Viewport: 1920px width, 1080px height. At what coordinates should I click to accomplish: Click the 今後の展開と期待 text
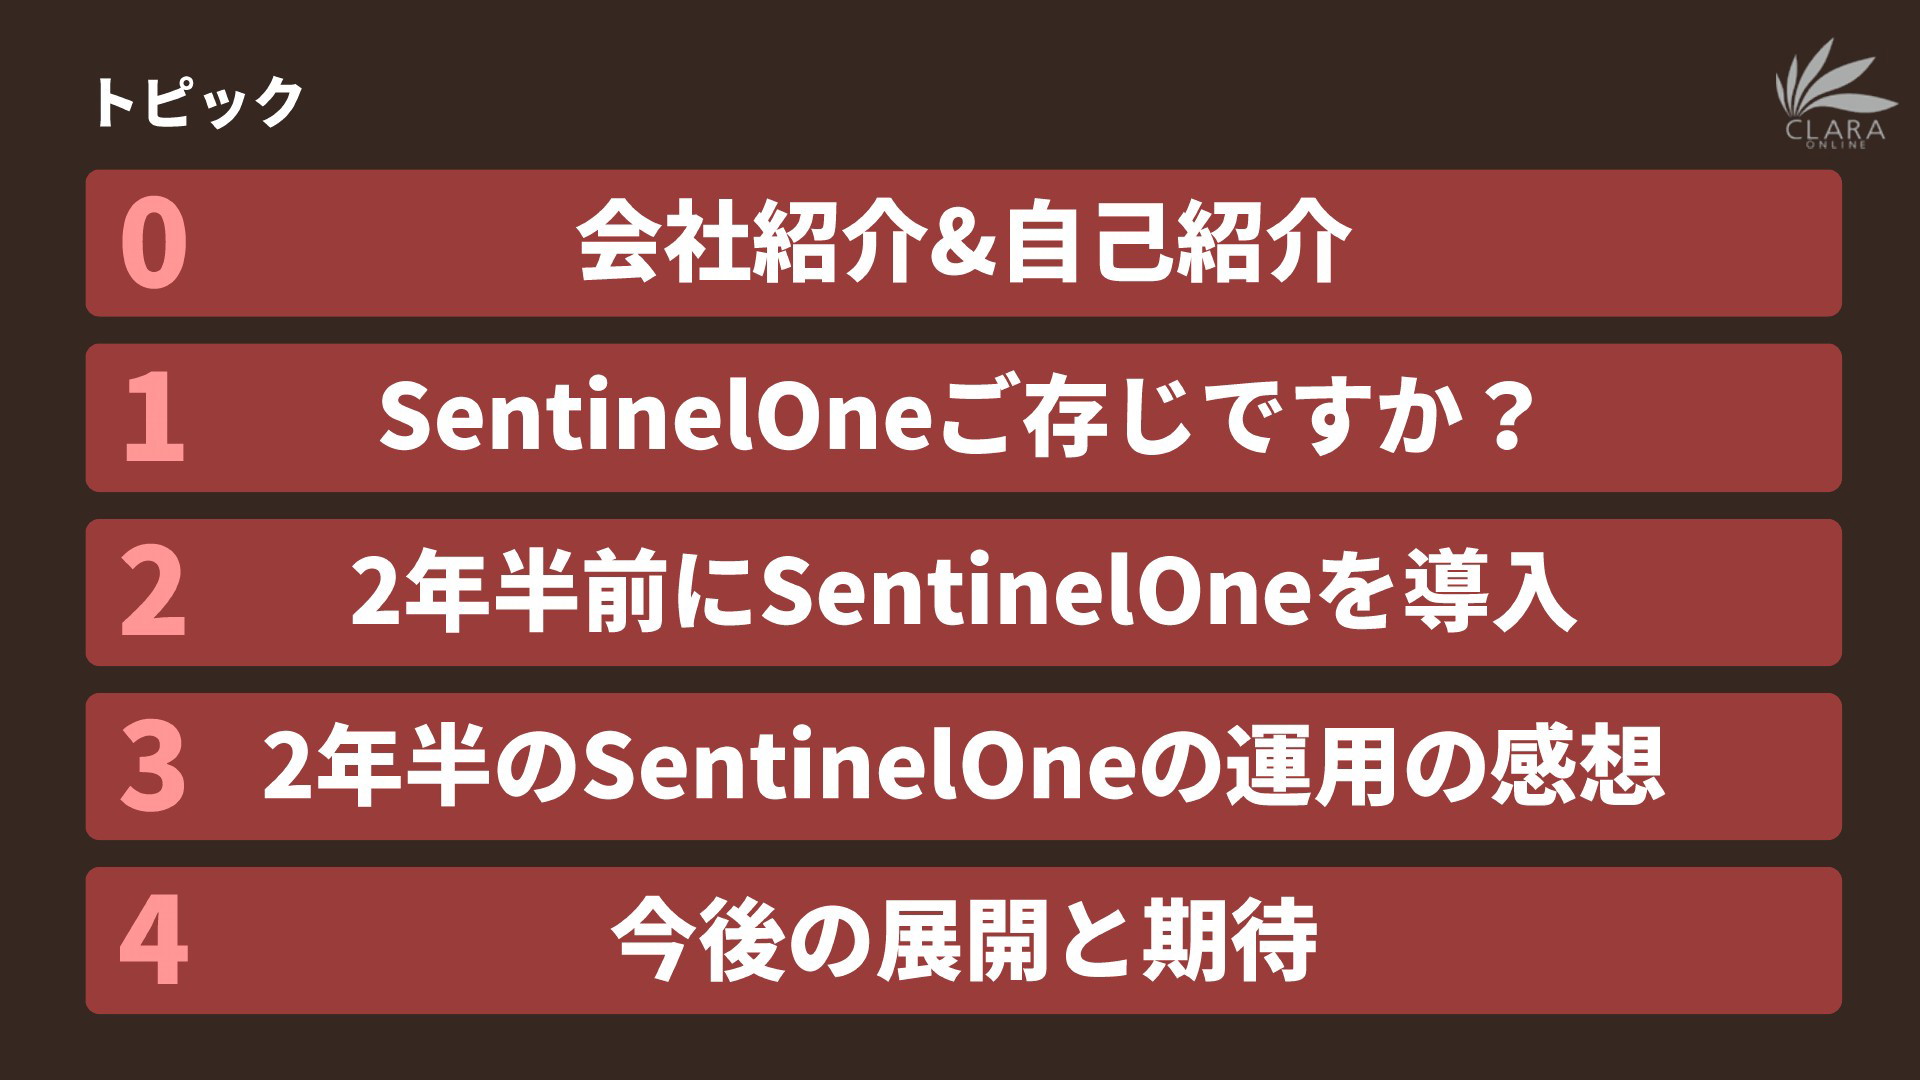[x=965, y=940]
